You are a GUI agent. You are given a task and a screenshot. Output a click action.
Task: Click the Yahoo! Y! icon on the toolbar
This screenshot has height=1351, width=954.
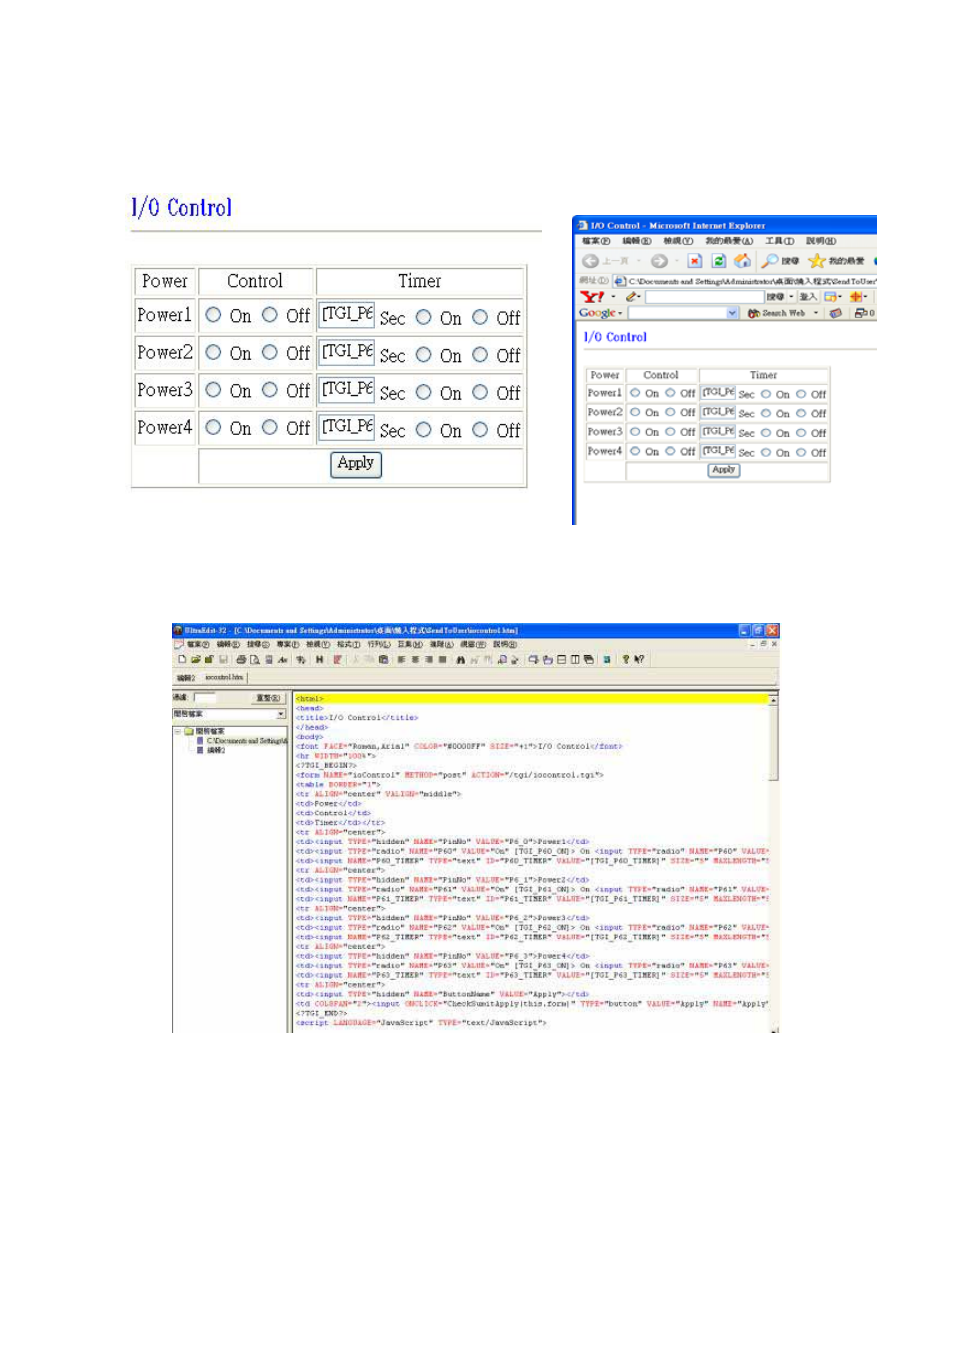pos(592,296)
